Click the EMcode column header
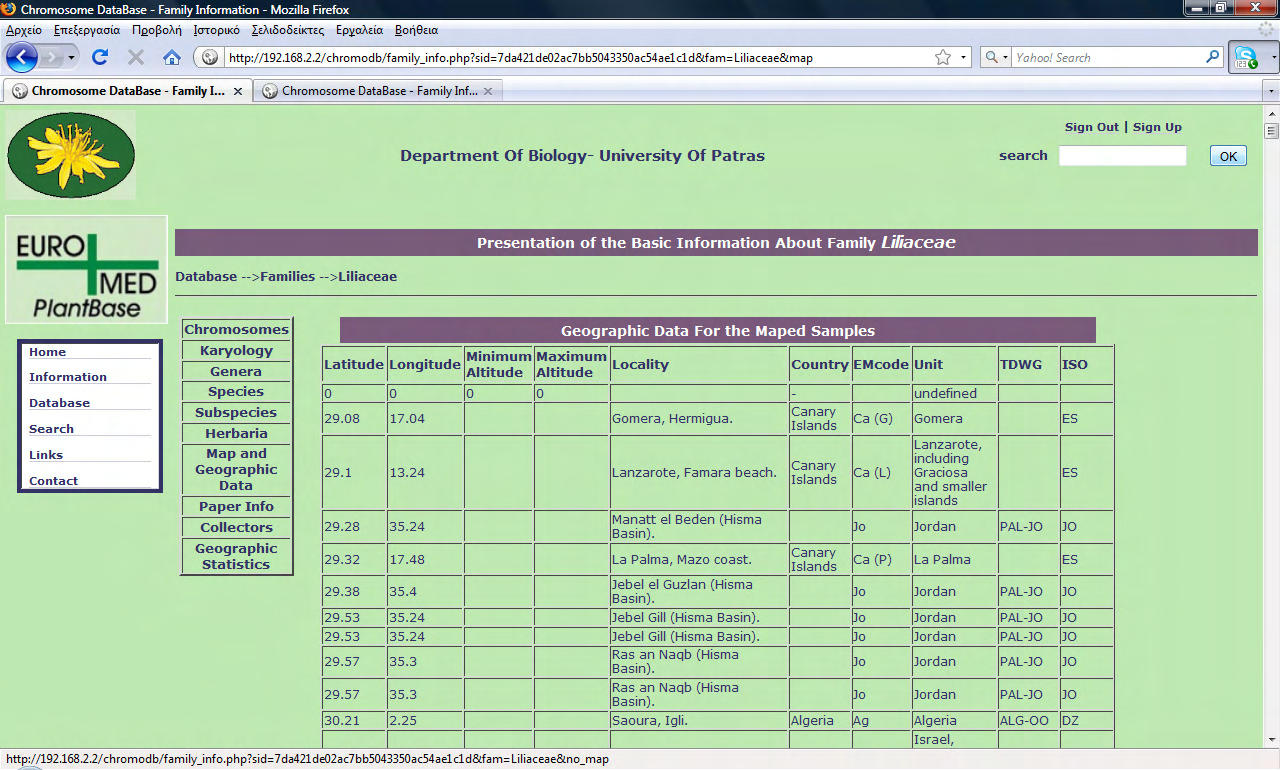The image size is (1280, 770). (881, 365)
